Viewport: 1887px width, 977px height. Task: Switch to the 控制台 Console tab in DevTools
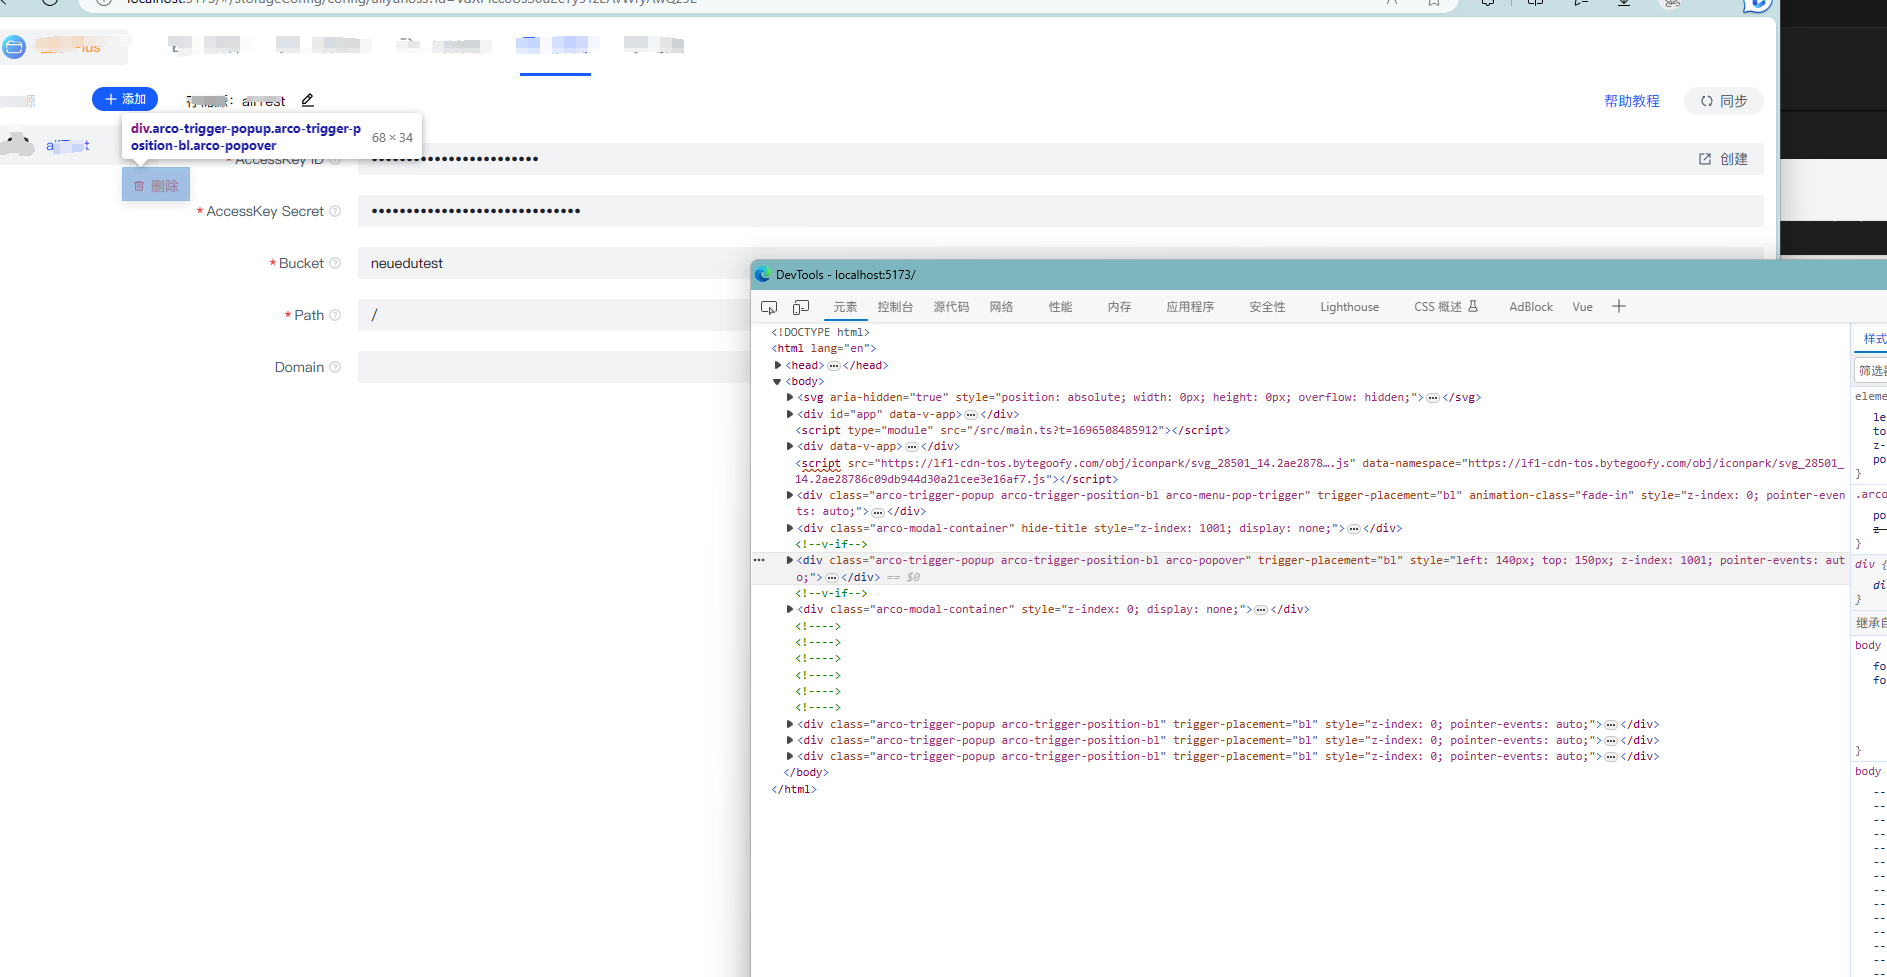[x=895, y=307]
